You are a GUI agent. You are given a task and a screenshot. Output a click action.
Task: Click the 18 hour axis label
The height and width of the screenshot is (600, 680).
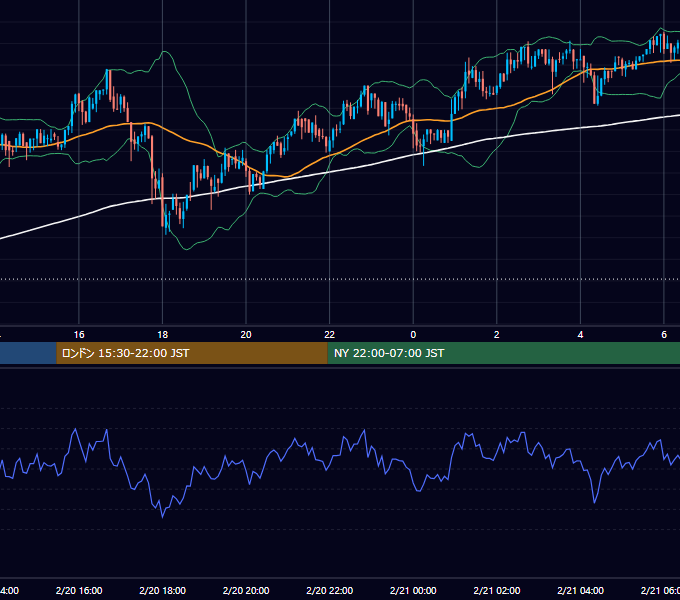click(162, 335)
